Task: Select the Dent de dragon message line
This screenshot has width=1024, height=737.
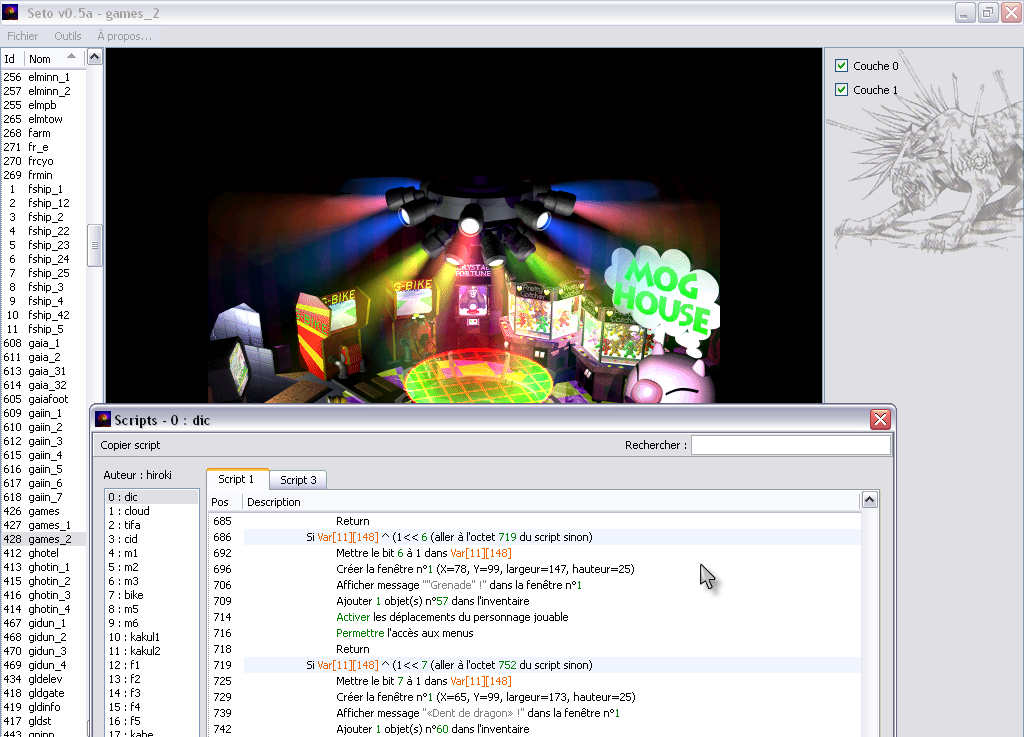Action: (534, 713)
